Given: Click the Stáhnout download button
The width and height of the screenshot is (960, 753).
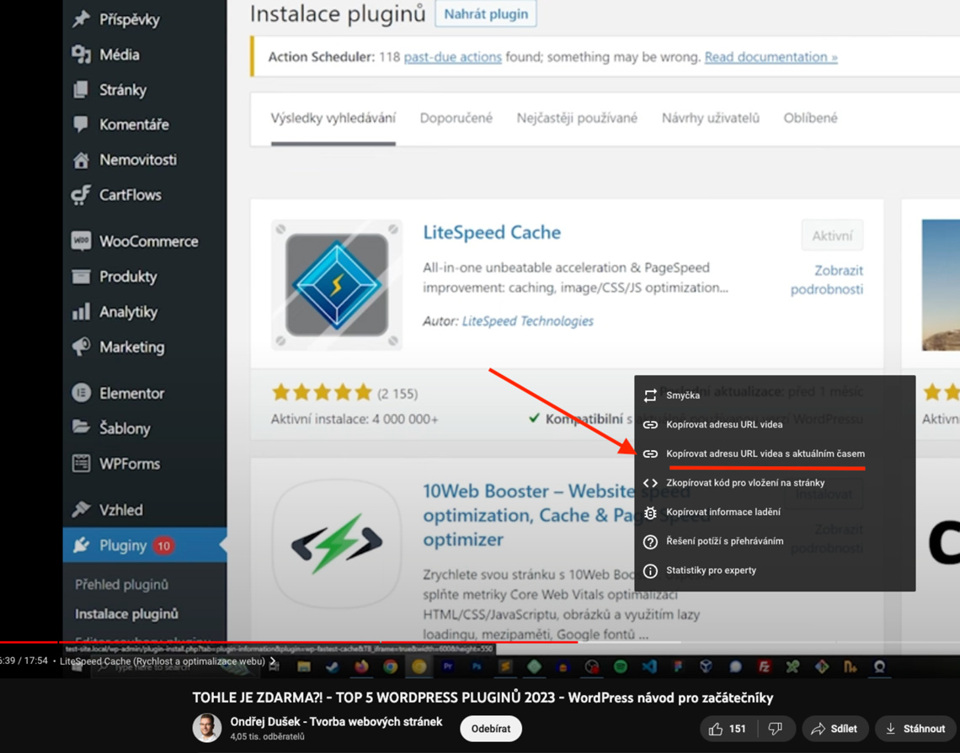Looking at the screenshot, I should coord(916,729).
